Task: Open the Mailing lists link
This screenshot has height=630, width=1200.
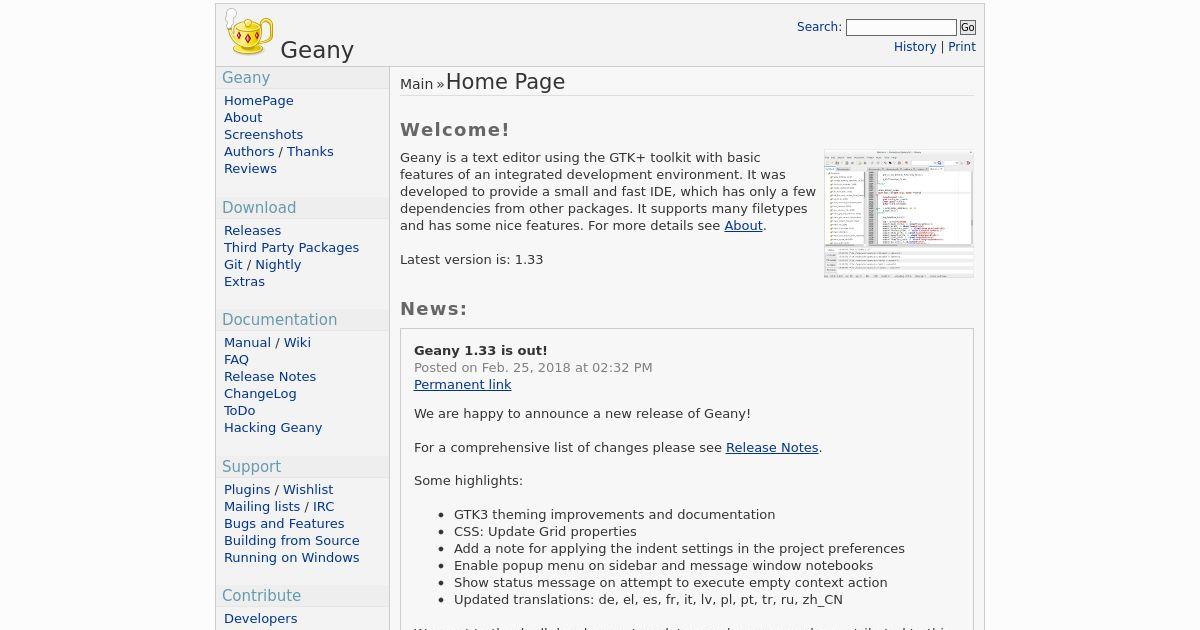Action: (x=262, y=507)
